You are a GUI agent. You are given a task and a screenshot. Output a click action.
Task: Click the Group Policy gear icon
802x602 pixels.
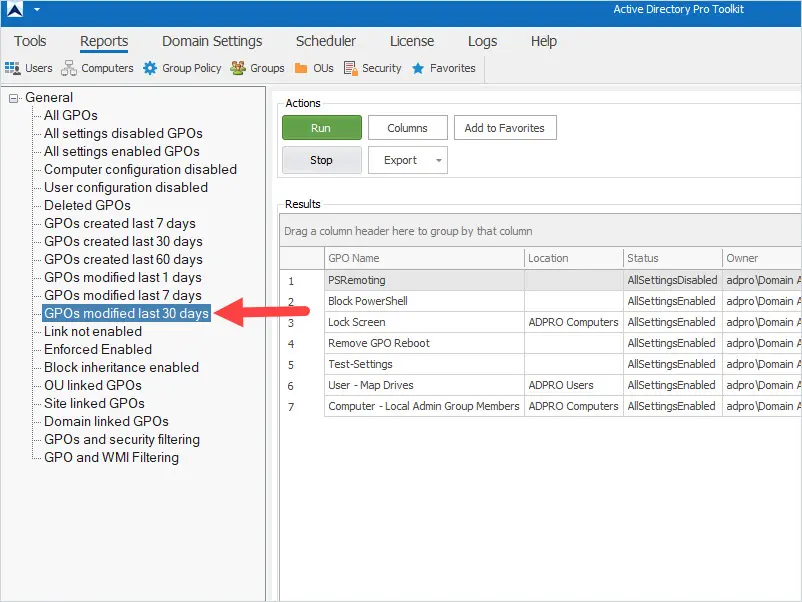click(x=150, y=68)
